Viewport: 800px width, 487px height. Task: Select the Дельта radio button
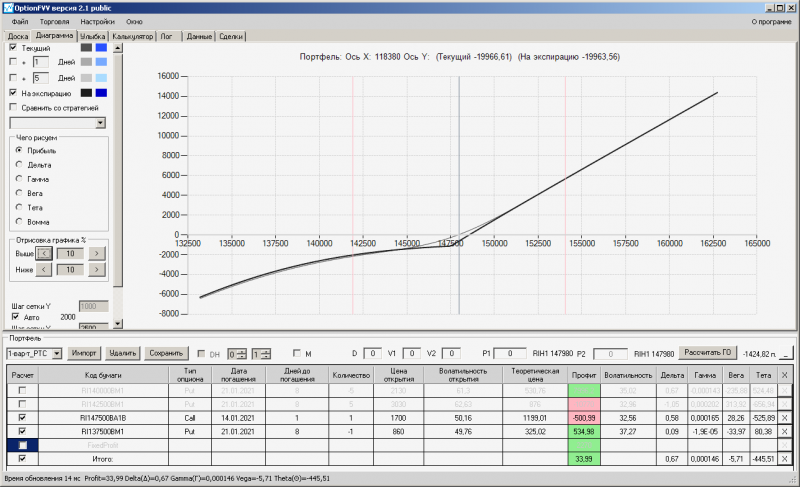pyautogui.click(x=19, y=164)
